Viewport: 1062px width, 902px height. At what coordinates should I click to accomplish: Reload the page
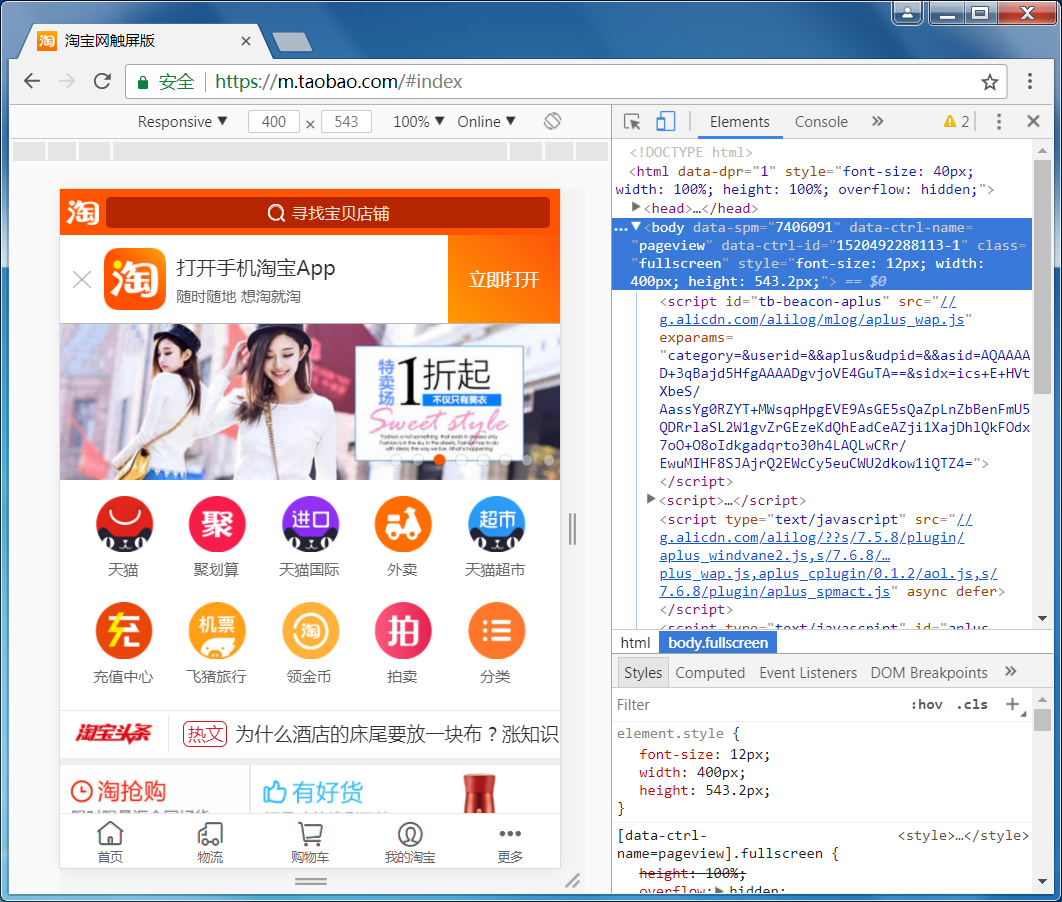[x=102, y=81]
